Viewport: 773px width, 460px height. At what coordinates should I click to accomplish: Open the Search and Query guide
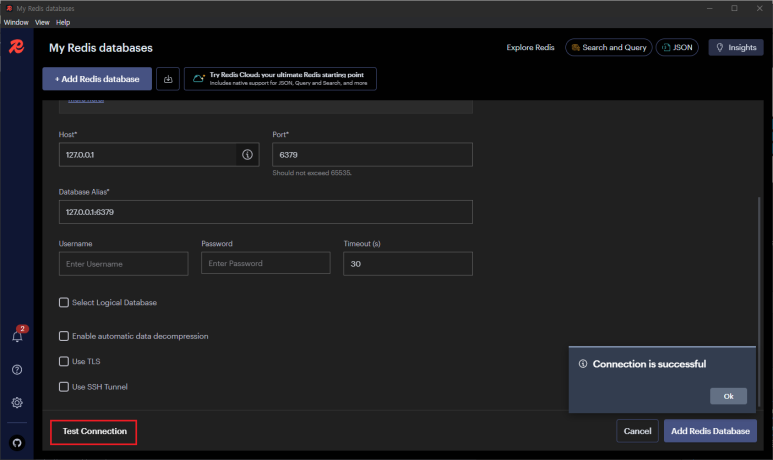tap(609, 47)
